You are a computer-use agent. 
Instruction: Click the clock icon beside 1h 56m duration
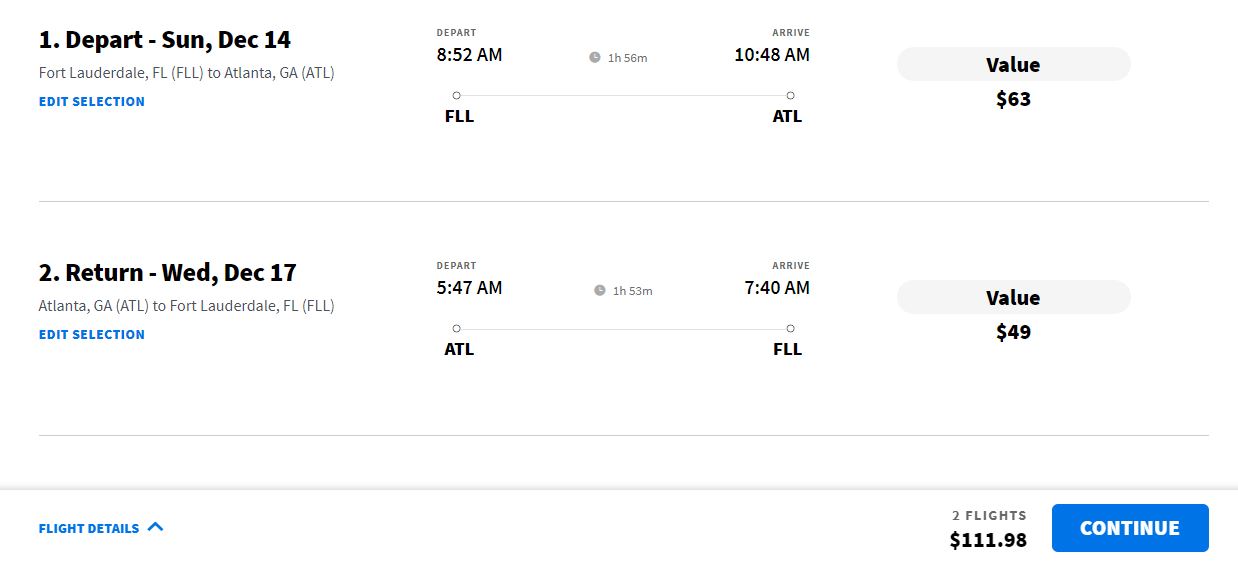click(595, 58)
